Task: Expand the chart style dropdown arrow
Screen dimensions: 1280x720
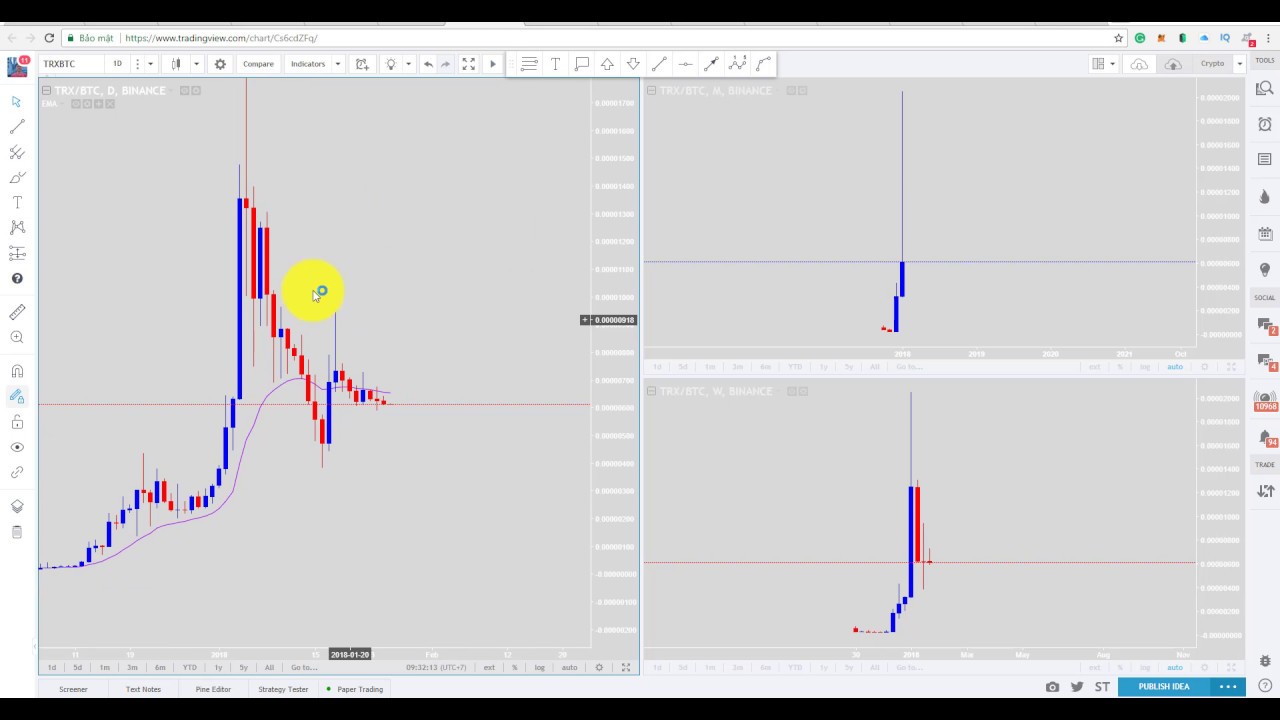Action: (x=196, y=64)
